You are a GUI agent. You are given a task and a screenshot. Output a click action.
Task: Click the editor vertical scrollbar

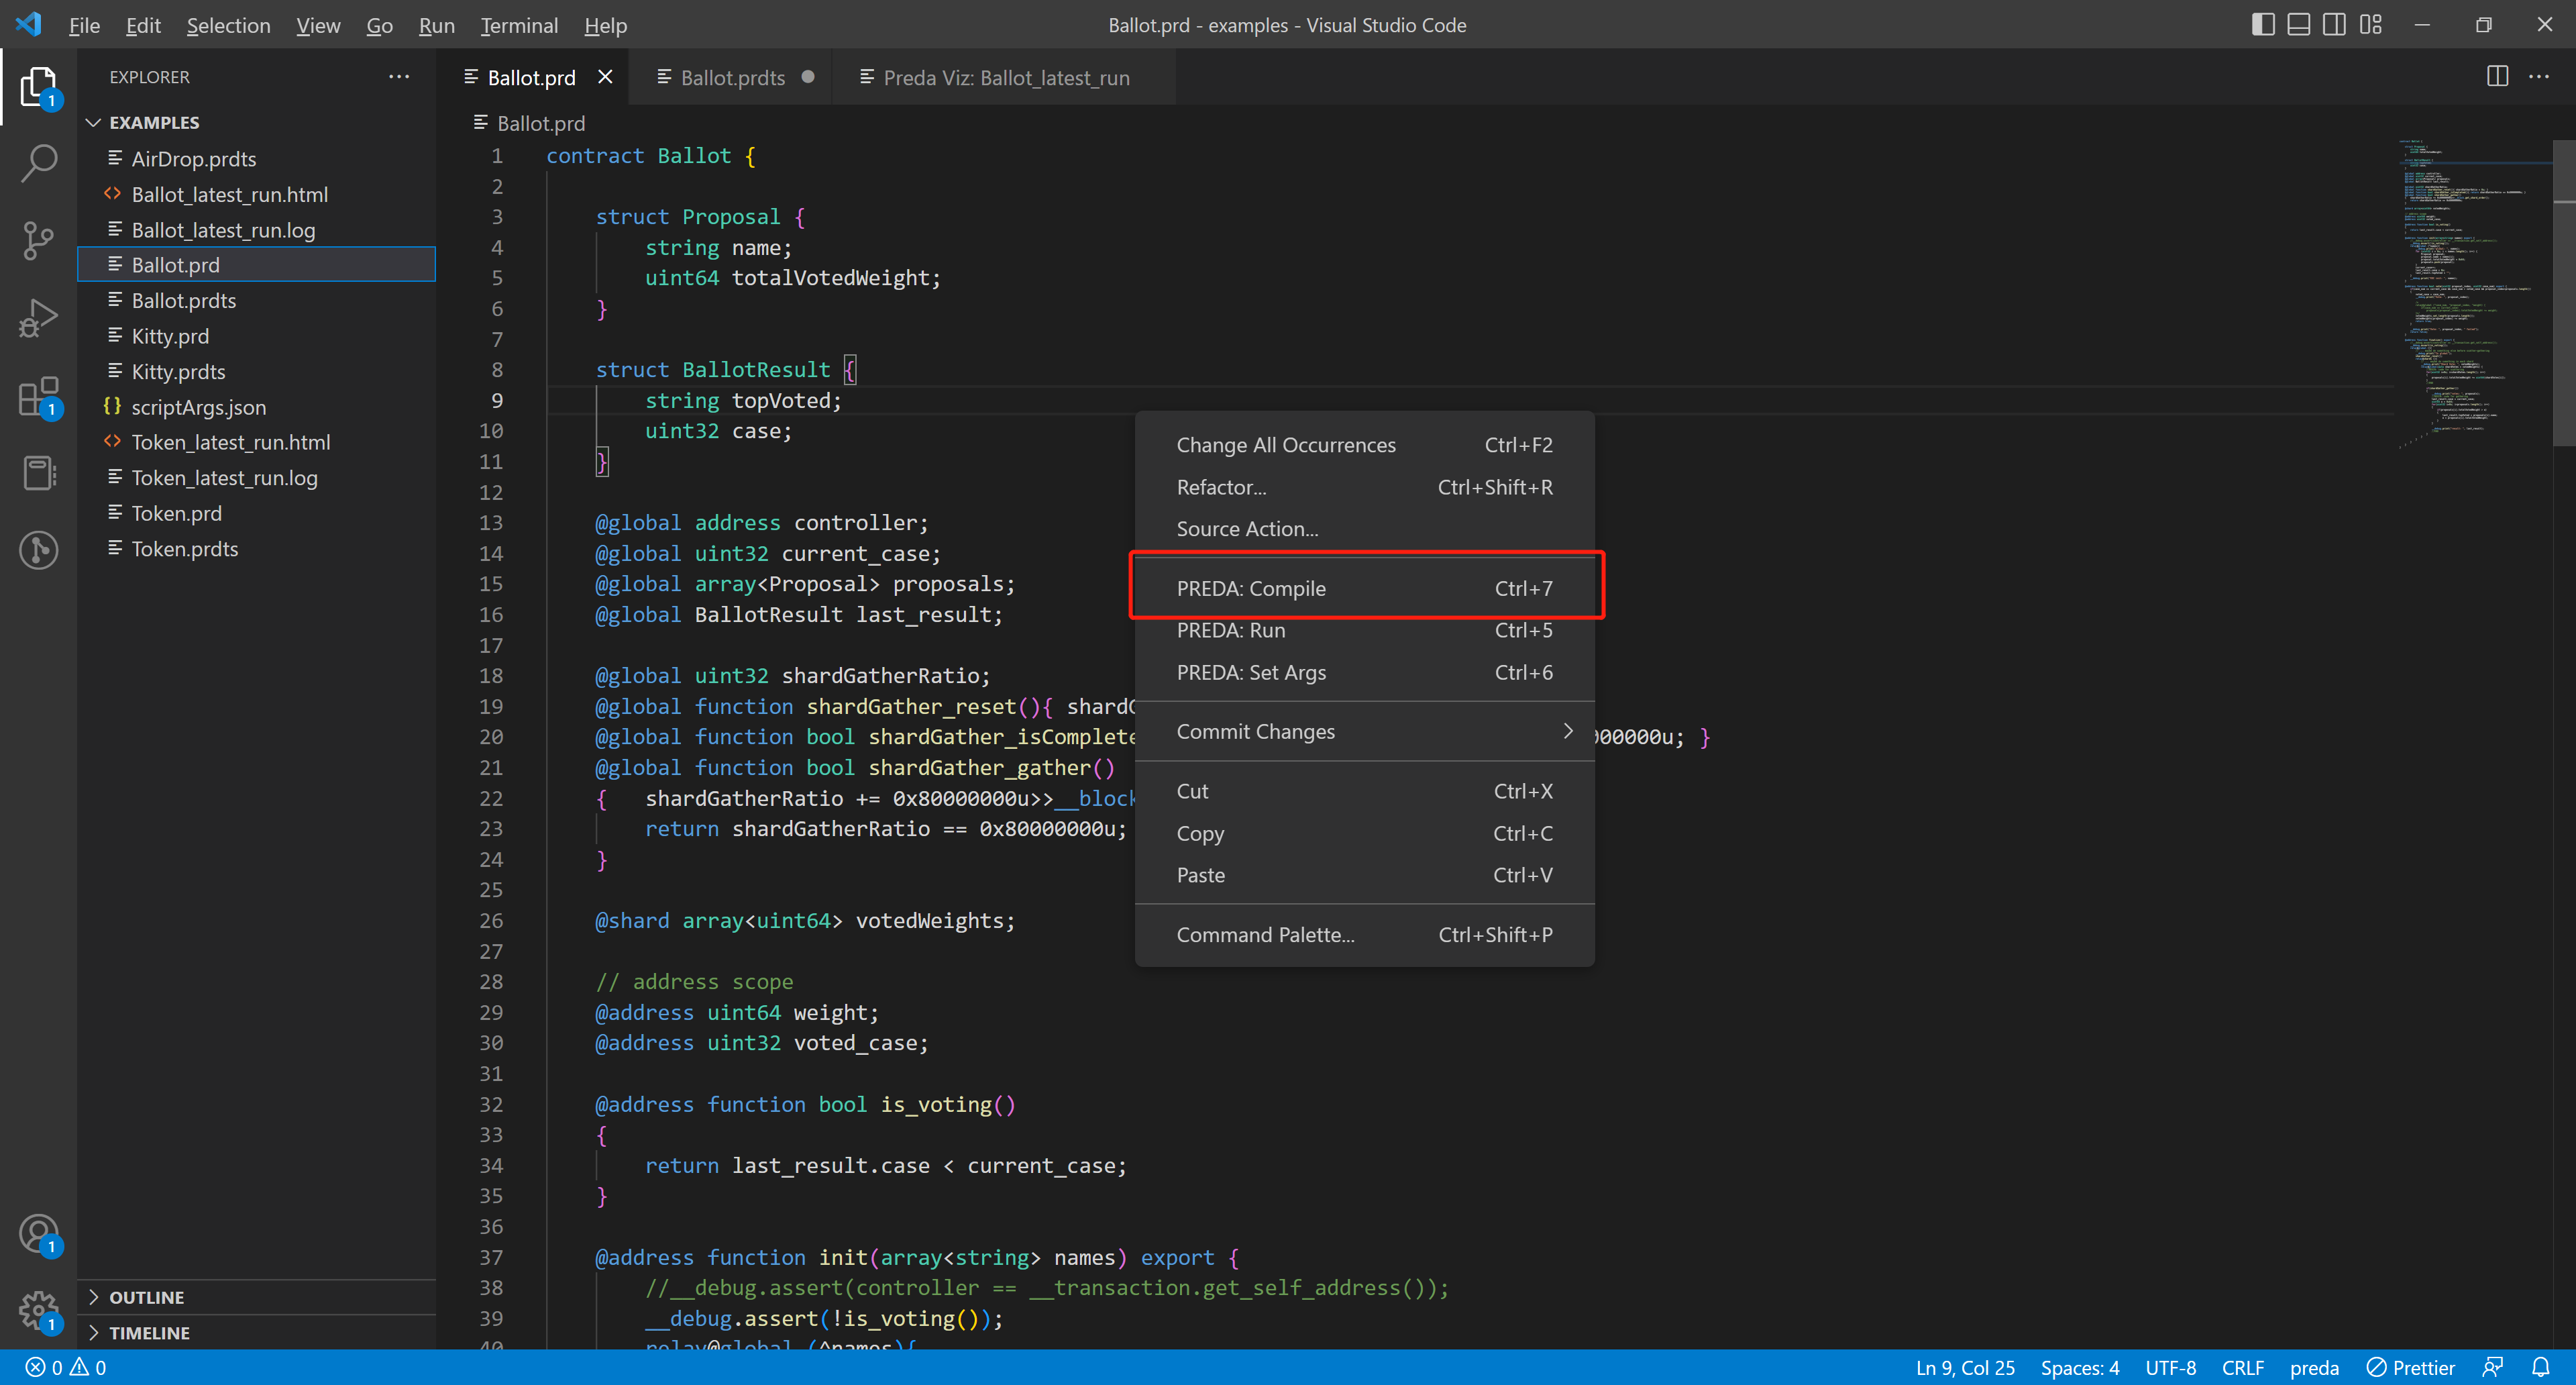2564,292
